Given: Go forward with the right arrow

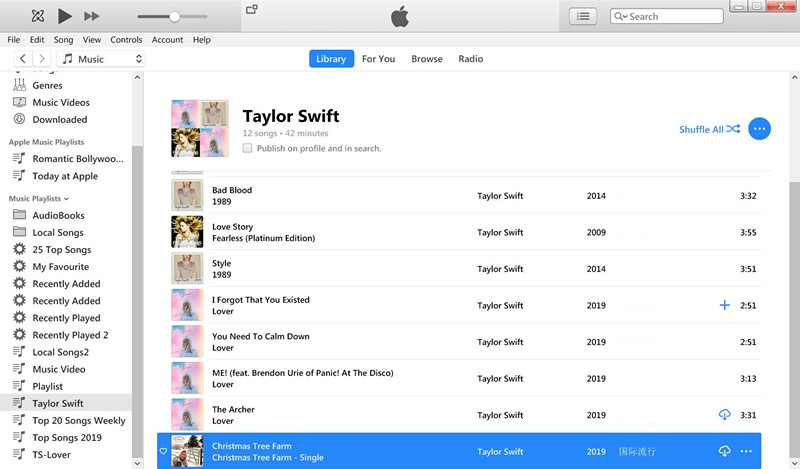Looking at the screenshot, I should 42,59.
